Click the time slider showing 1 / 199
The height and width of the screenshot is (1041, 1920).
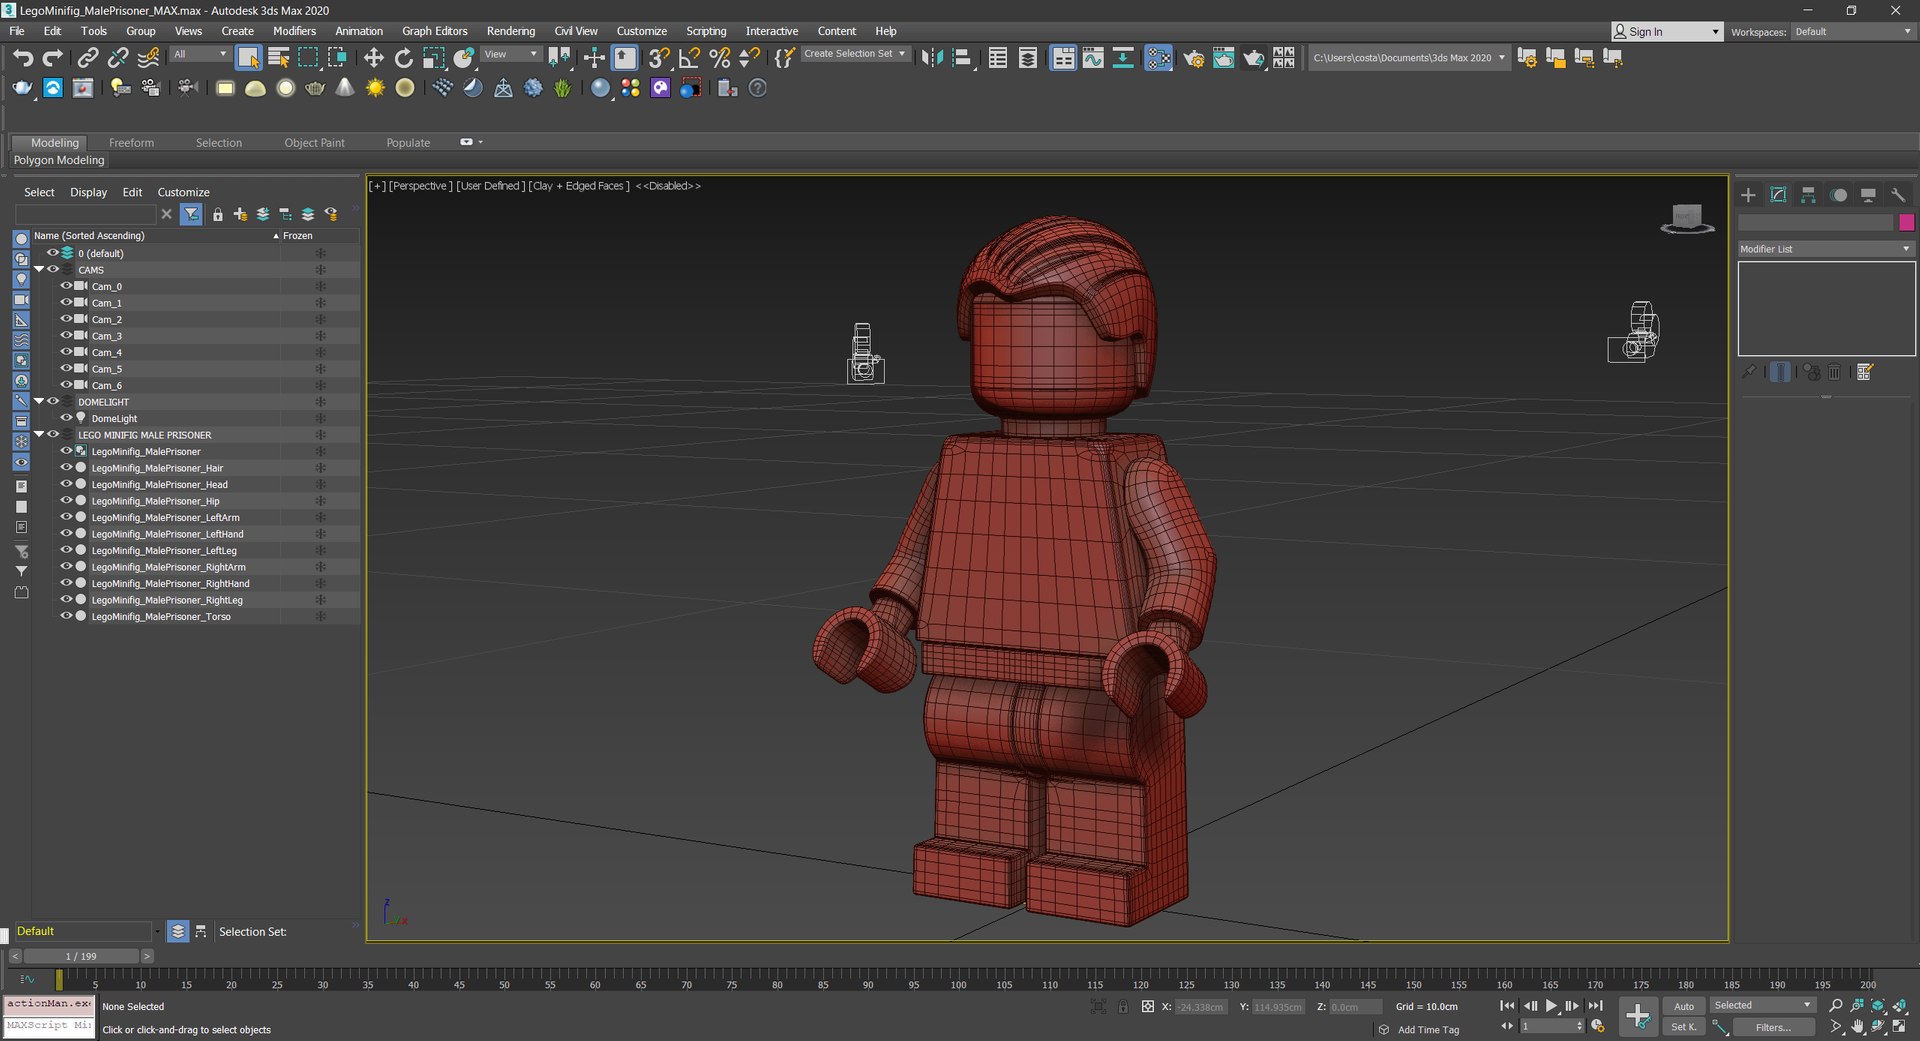[81, 956]
